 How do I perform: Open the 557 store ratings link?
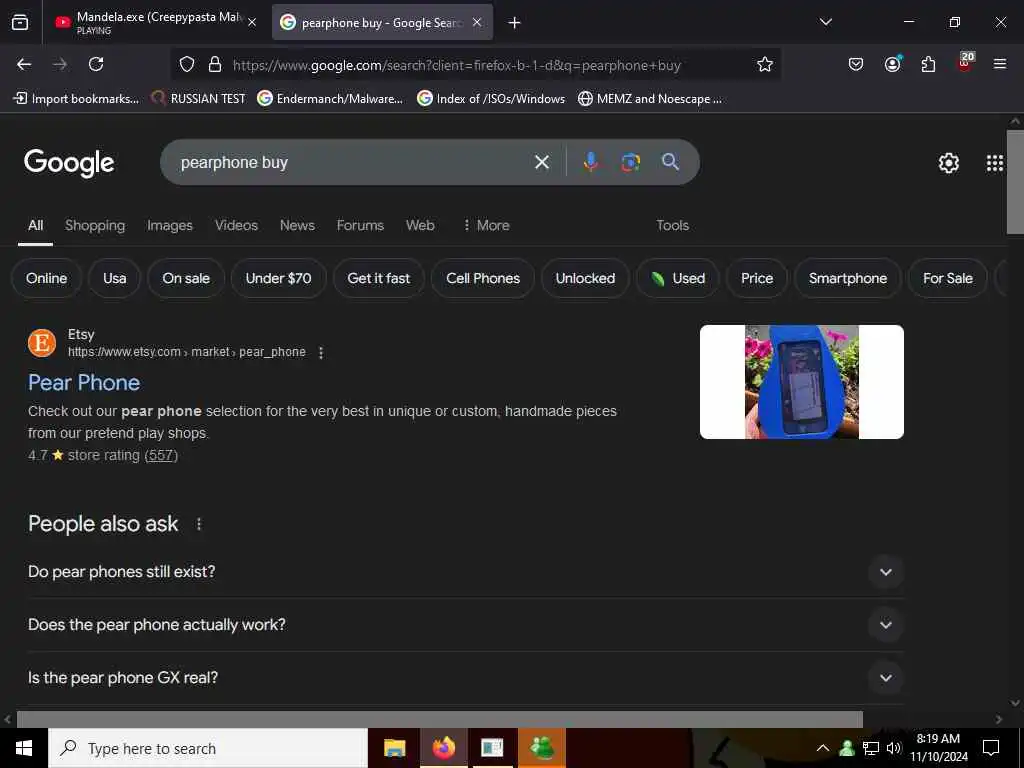tap(161, 455)
